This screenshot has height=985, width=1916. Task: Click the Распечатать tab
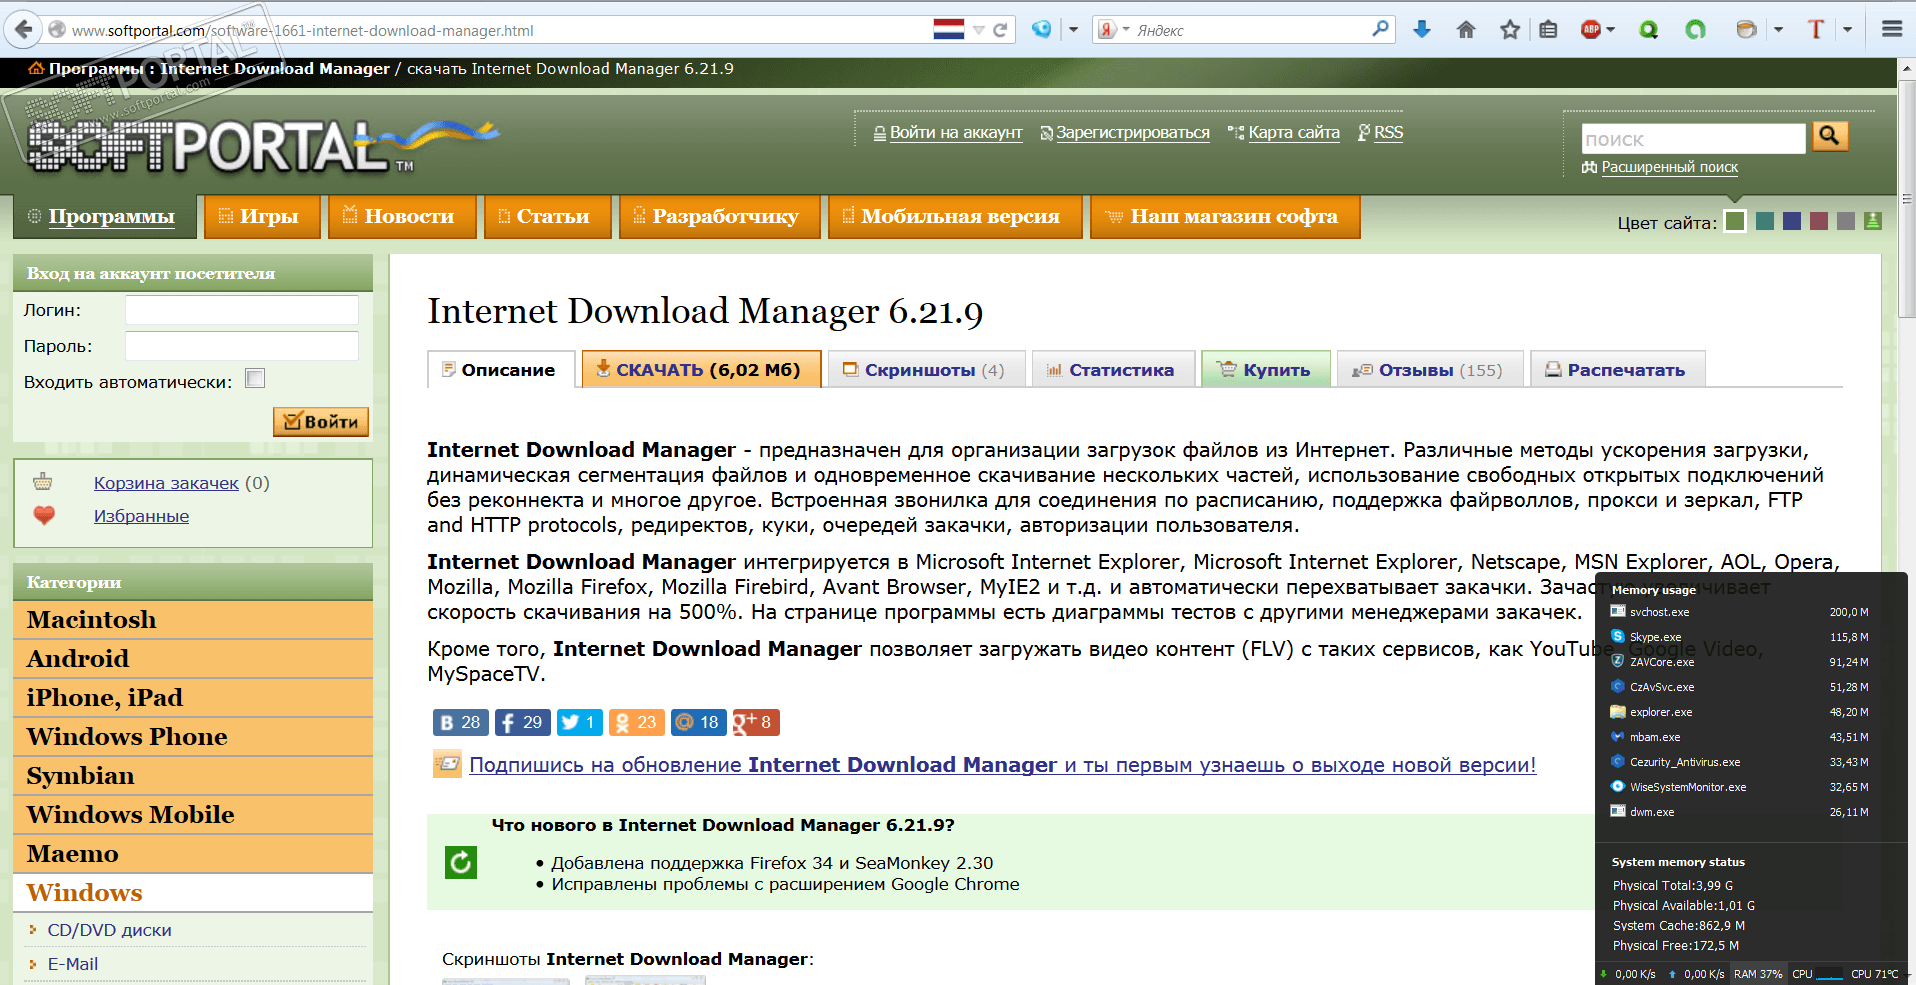[x=1618, y=369]
